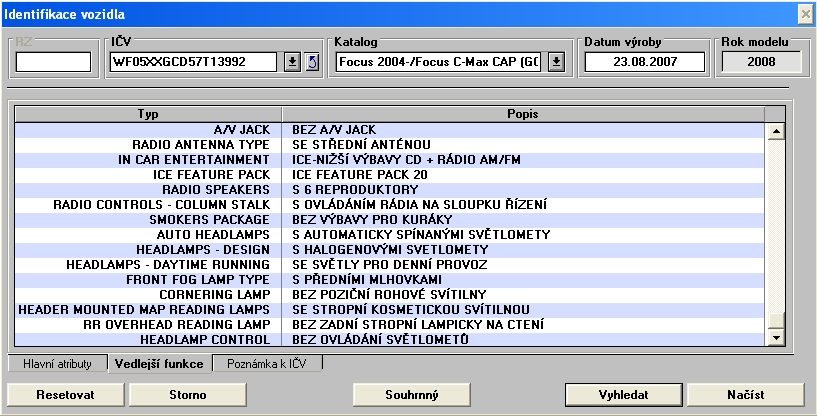Click into the IČV input field
Image resolution: width=817 pixels, height=416 pixels.
[192, 62]
